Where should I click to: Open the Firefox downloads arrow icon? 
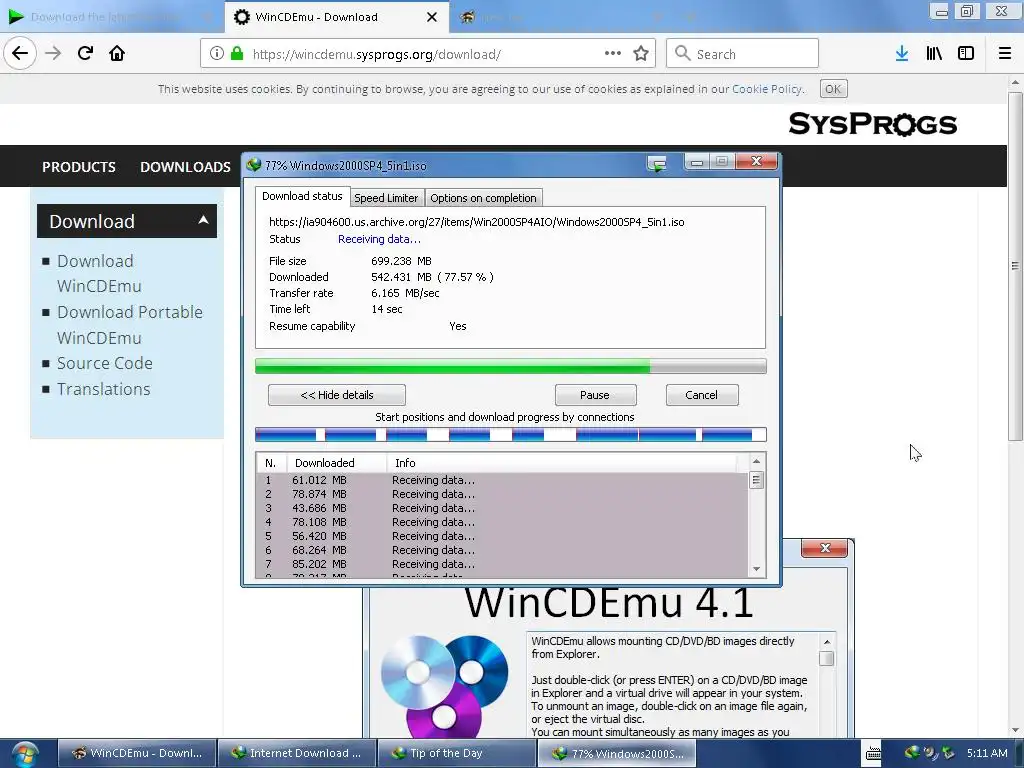click(902, 54)
